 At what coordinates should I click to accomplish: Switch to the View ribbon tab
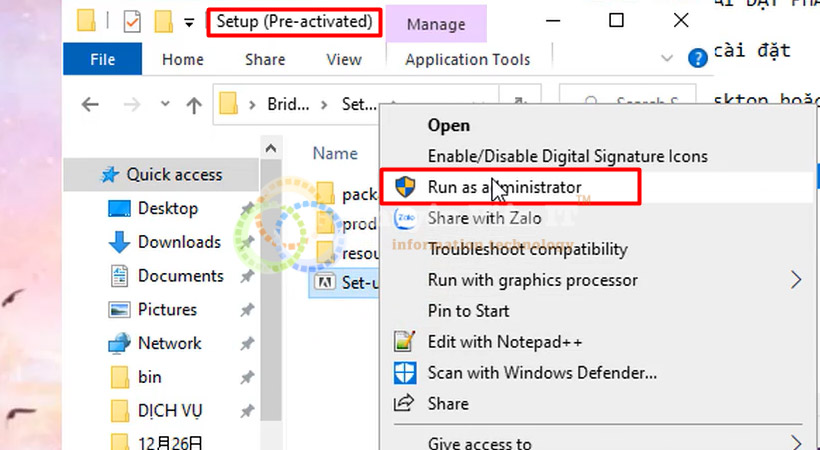coord(343,60)
